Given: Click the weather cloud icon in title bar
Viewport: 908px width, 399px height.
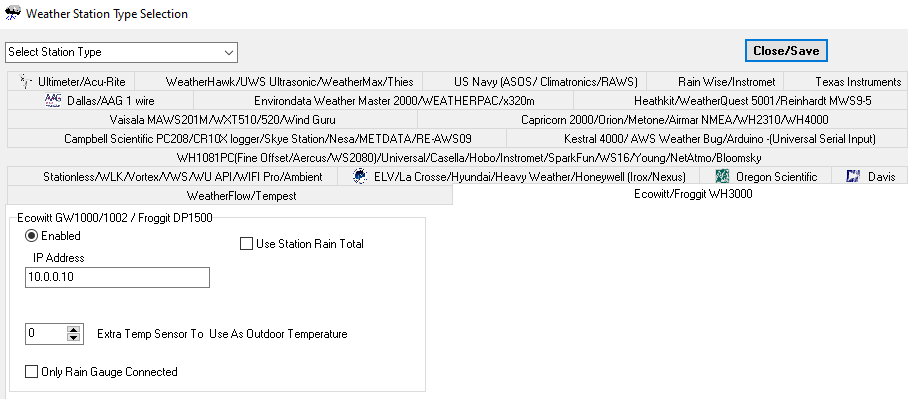Looking at the screenshot, I should point(12,13).
